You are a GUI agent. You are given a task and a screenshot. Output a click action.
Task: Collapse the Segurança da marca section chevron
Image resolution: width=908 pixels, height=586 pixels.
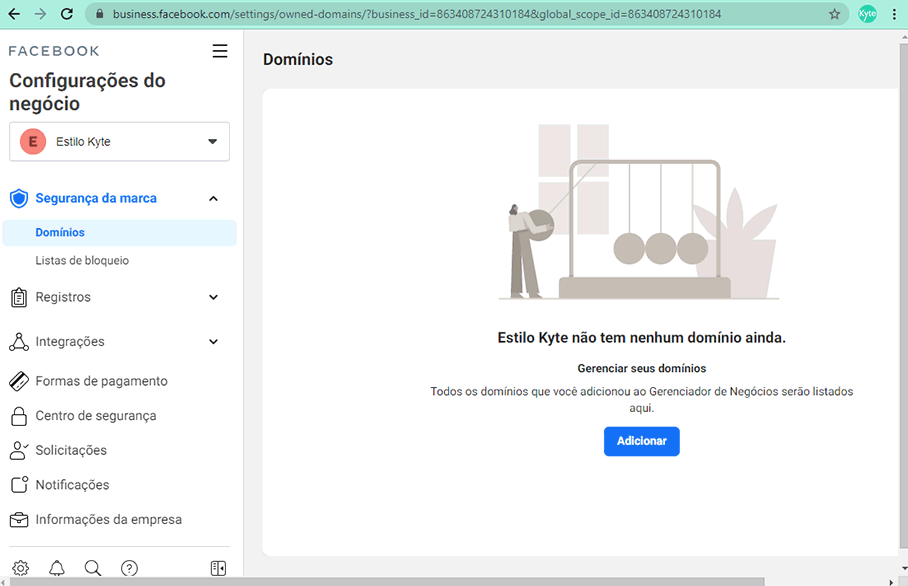pyautogui.click(x=213, y=199)
